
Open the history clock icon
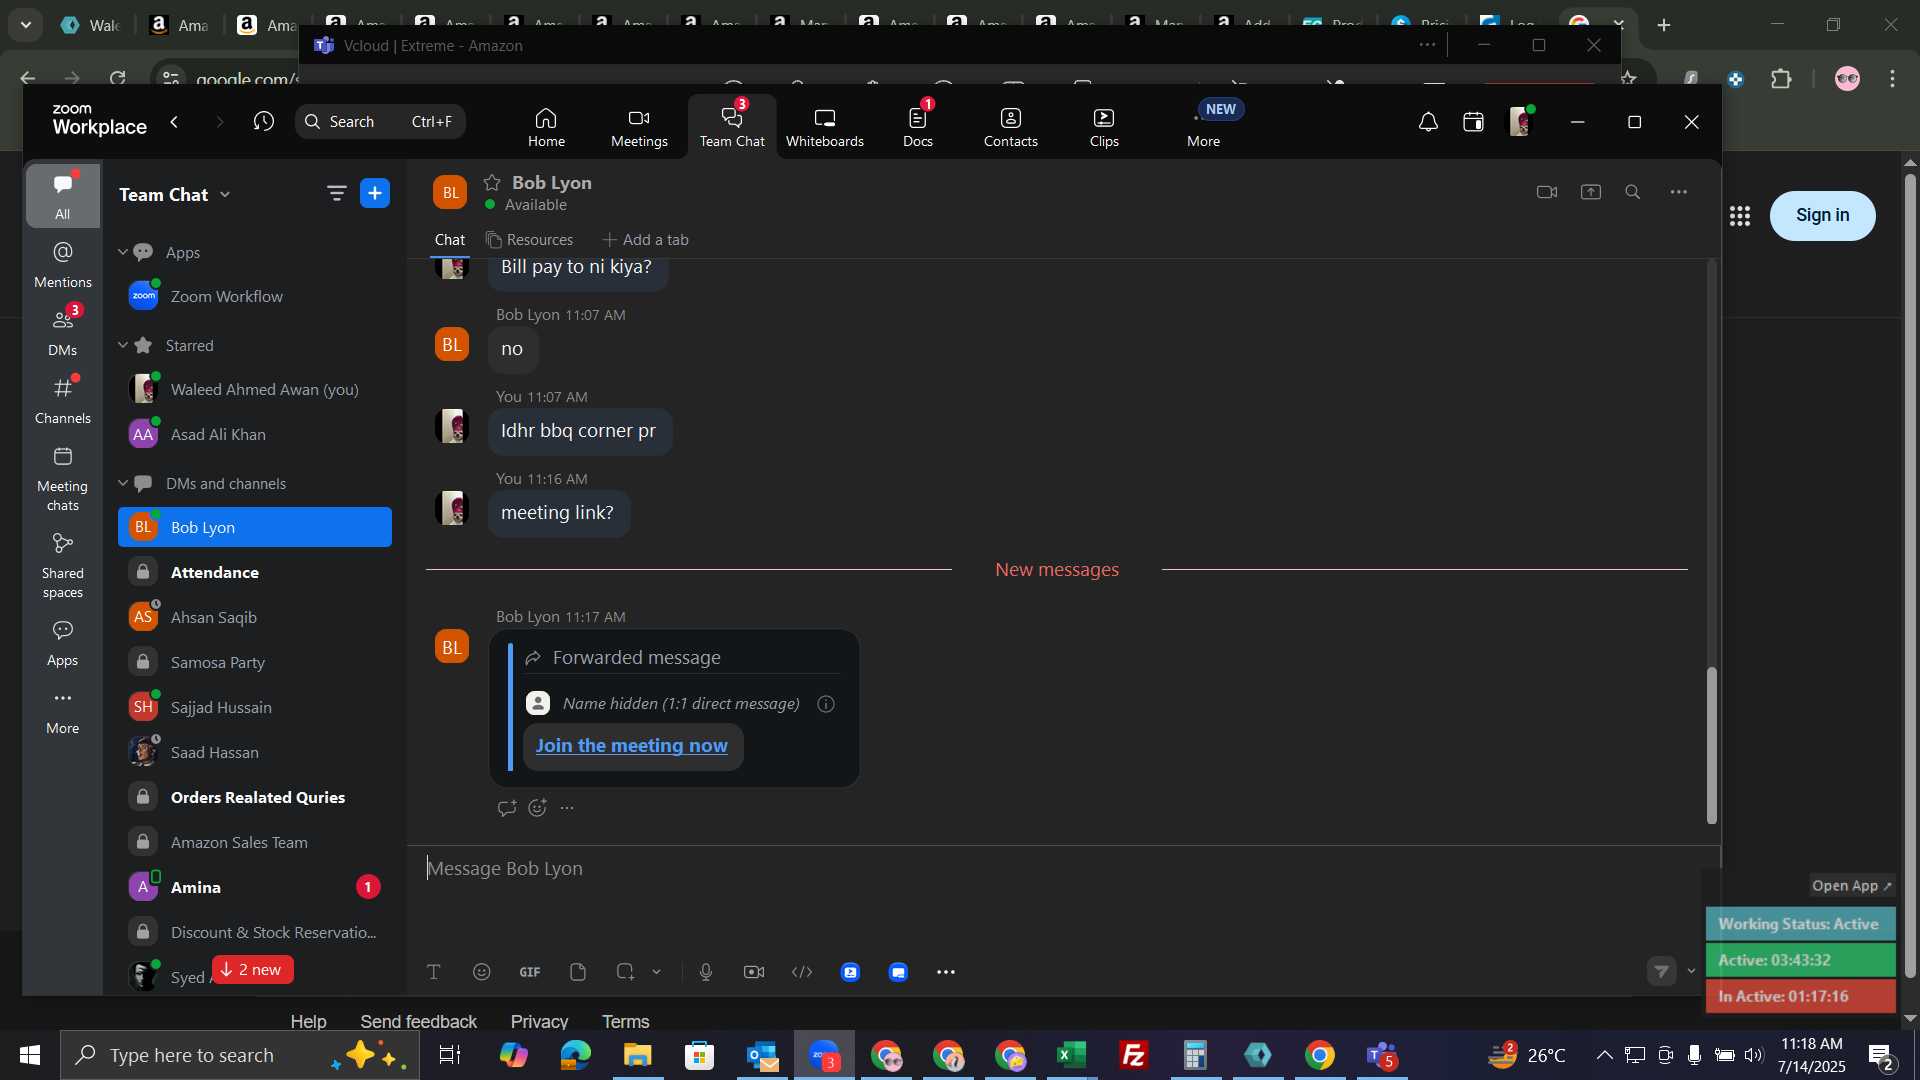click(x=264, y=122)
